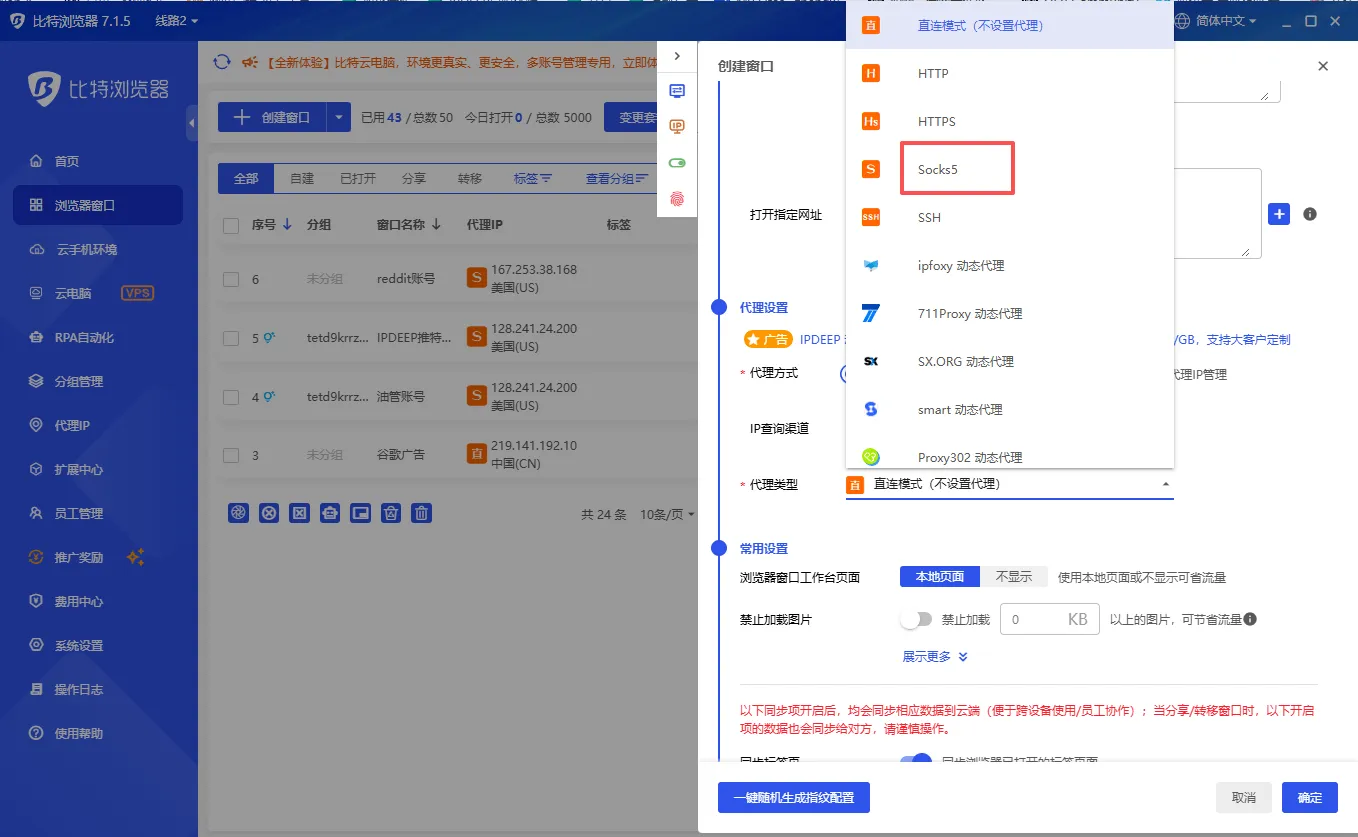Expand 展示更多 settings
This screenshot has width=1358, height=837.
[935, 657]
